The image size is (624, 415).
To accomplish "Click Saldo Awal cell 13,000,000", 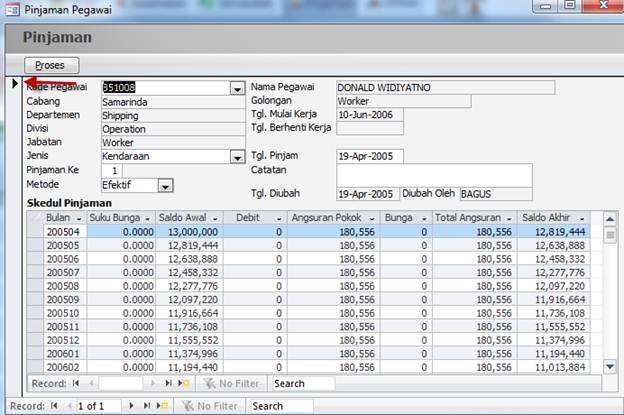I will (x=189, y=232).
